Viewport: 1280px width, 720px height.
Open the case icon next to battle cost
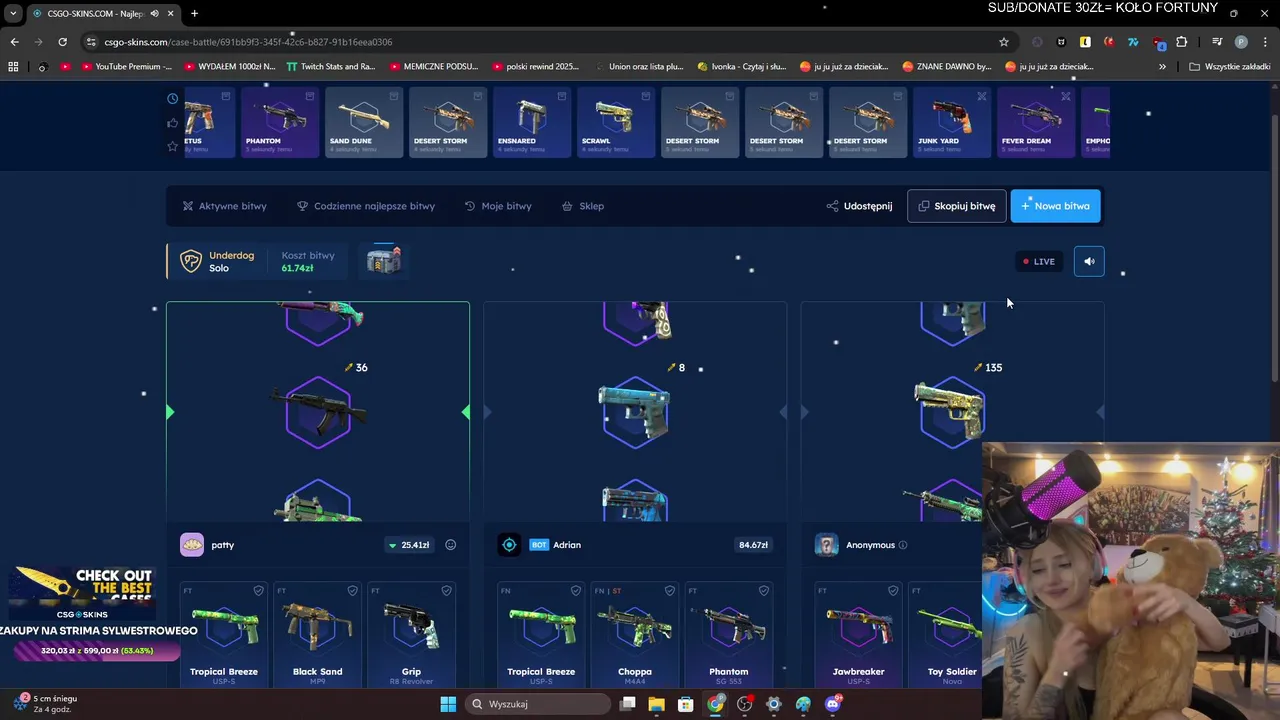pyautogui.click(x=384, y=260)
